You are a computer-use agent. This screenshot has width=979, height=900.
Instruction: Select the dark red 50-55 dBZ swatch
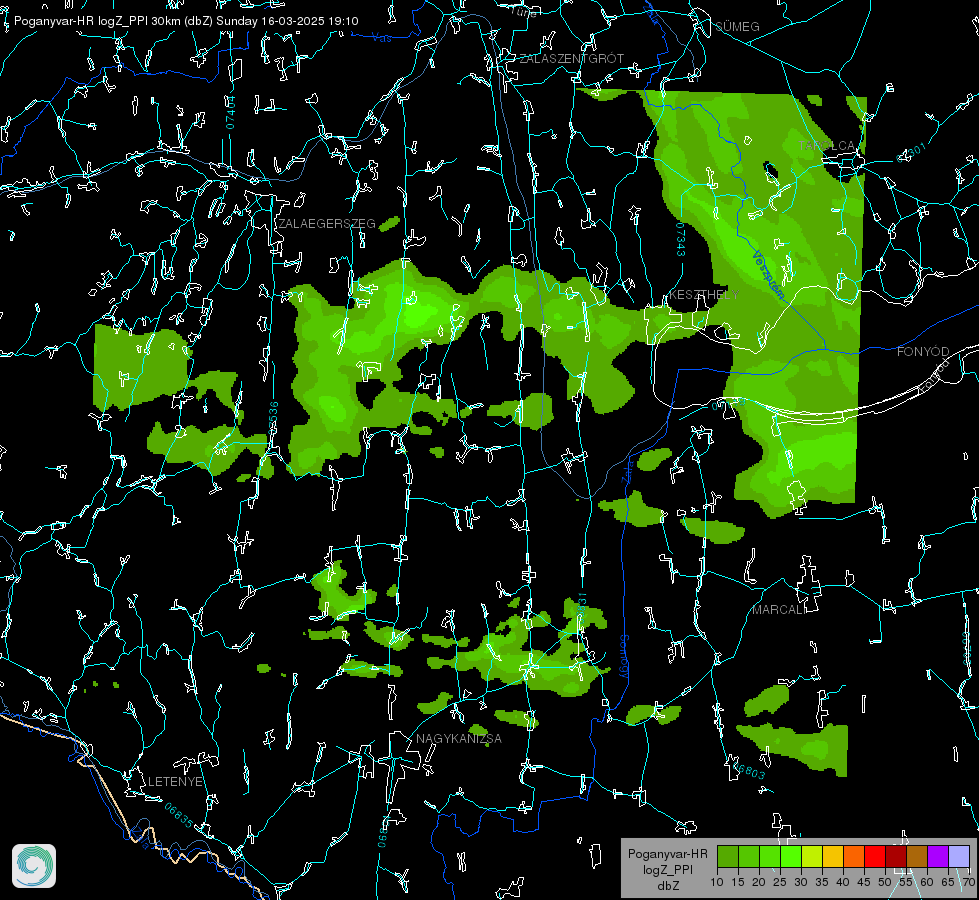[x=896, y=856]
